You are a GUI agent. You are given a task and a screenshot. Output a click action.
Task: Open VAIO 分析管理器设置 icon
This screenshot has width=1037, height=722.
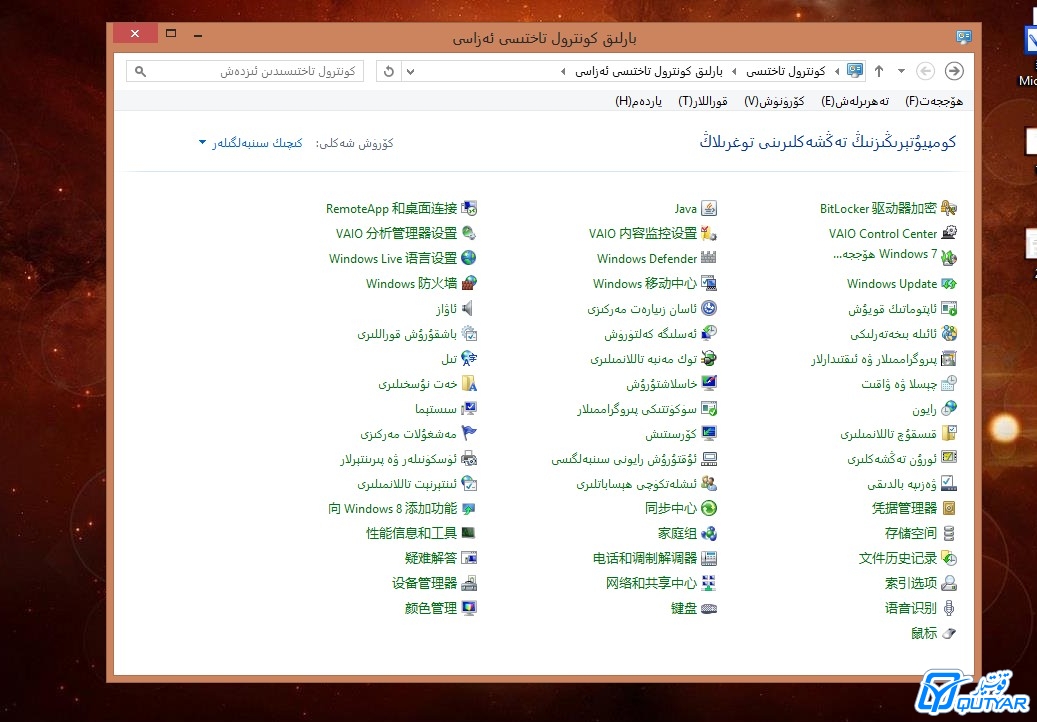[x=469, y=233]
